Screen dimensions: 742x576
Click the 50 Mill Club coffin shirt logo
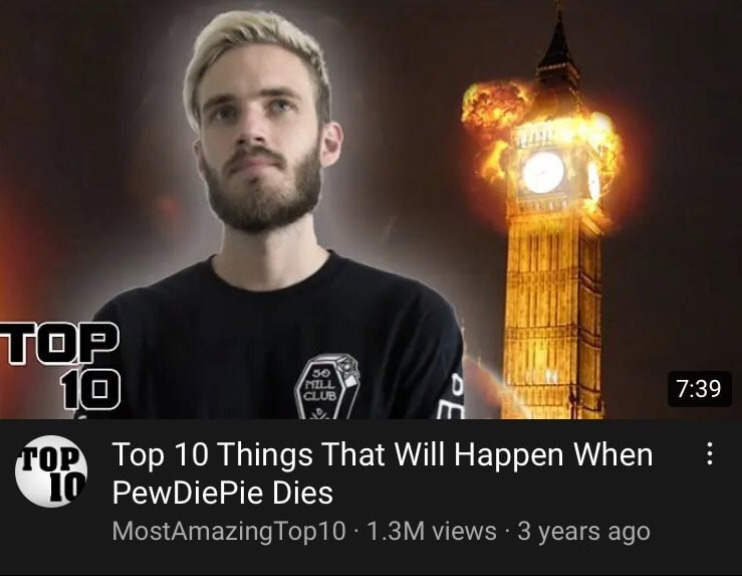click(327, 386)
